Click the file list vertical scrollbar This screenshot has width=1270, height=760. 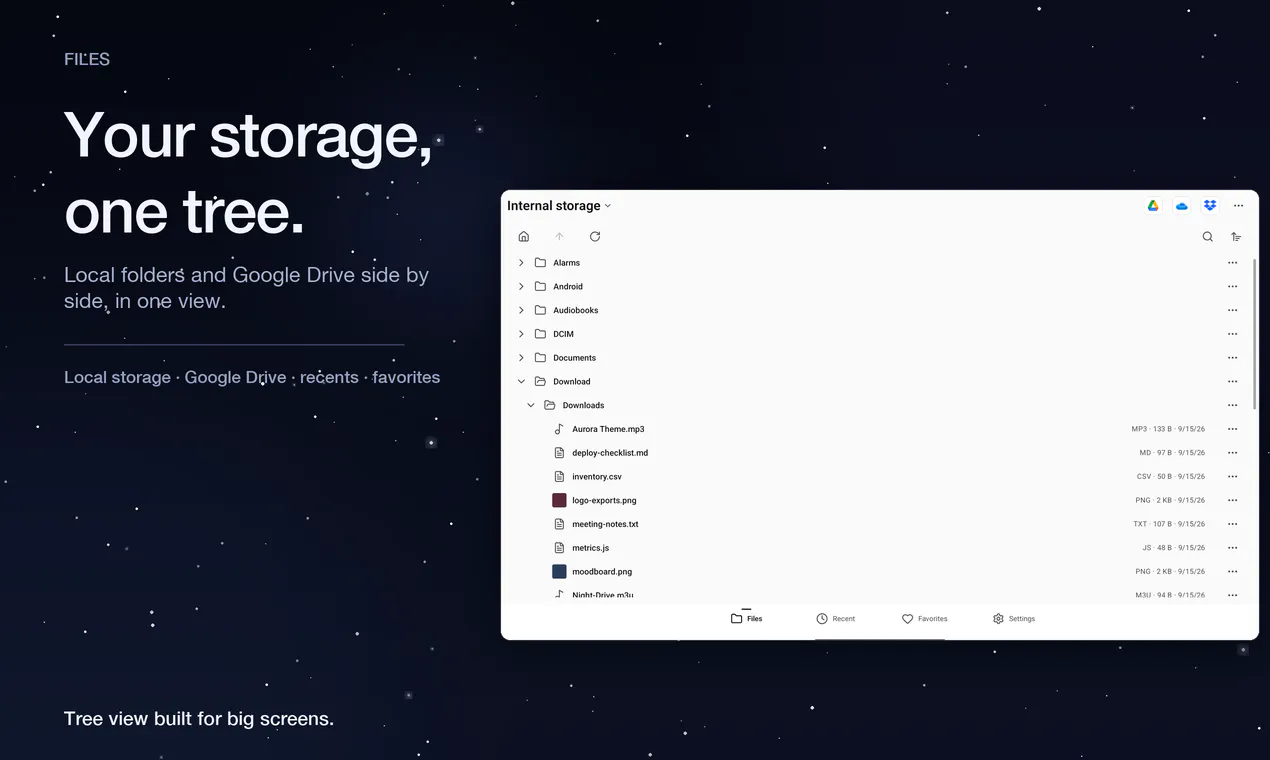point(1254,333)
